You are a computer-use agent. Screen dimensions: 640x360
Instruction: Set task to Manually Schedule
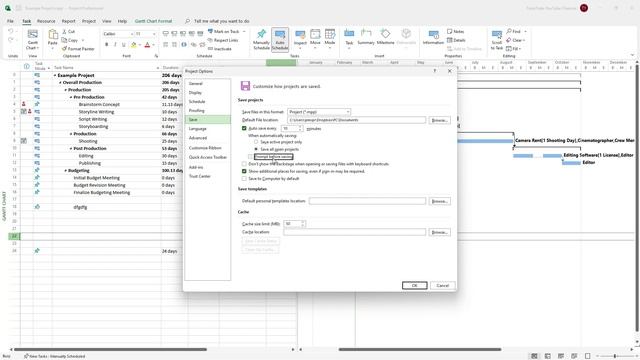point(261,39)
